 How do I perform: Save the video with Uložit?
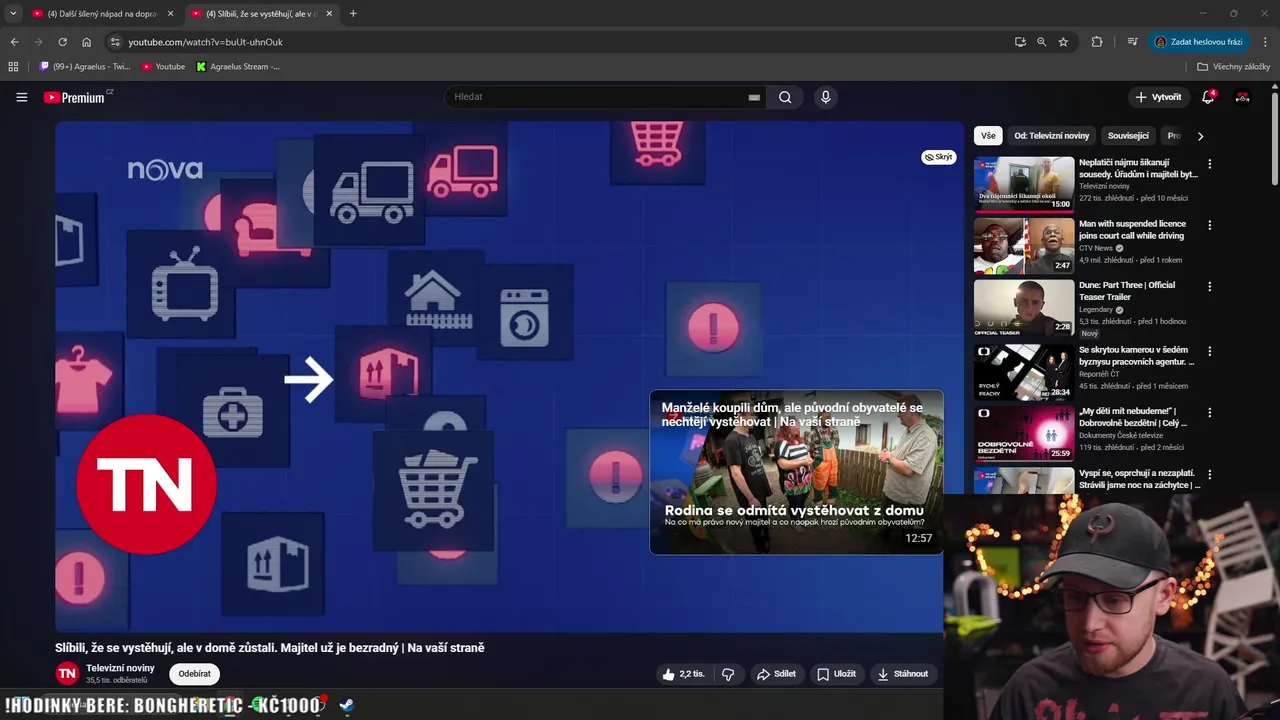click(836, 674)
